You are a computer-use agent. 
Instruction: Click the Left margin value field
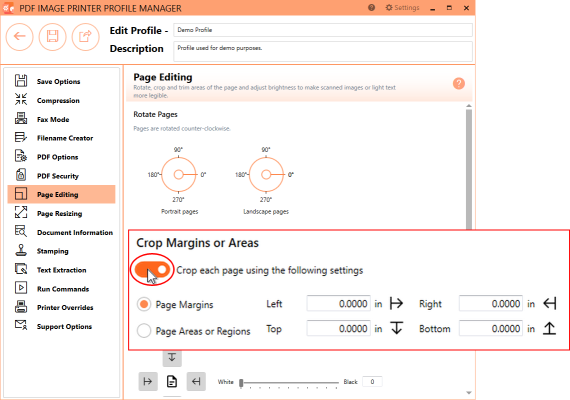tap(338, 303)
